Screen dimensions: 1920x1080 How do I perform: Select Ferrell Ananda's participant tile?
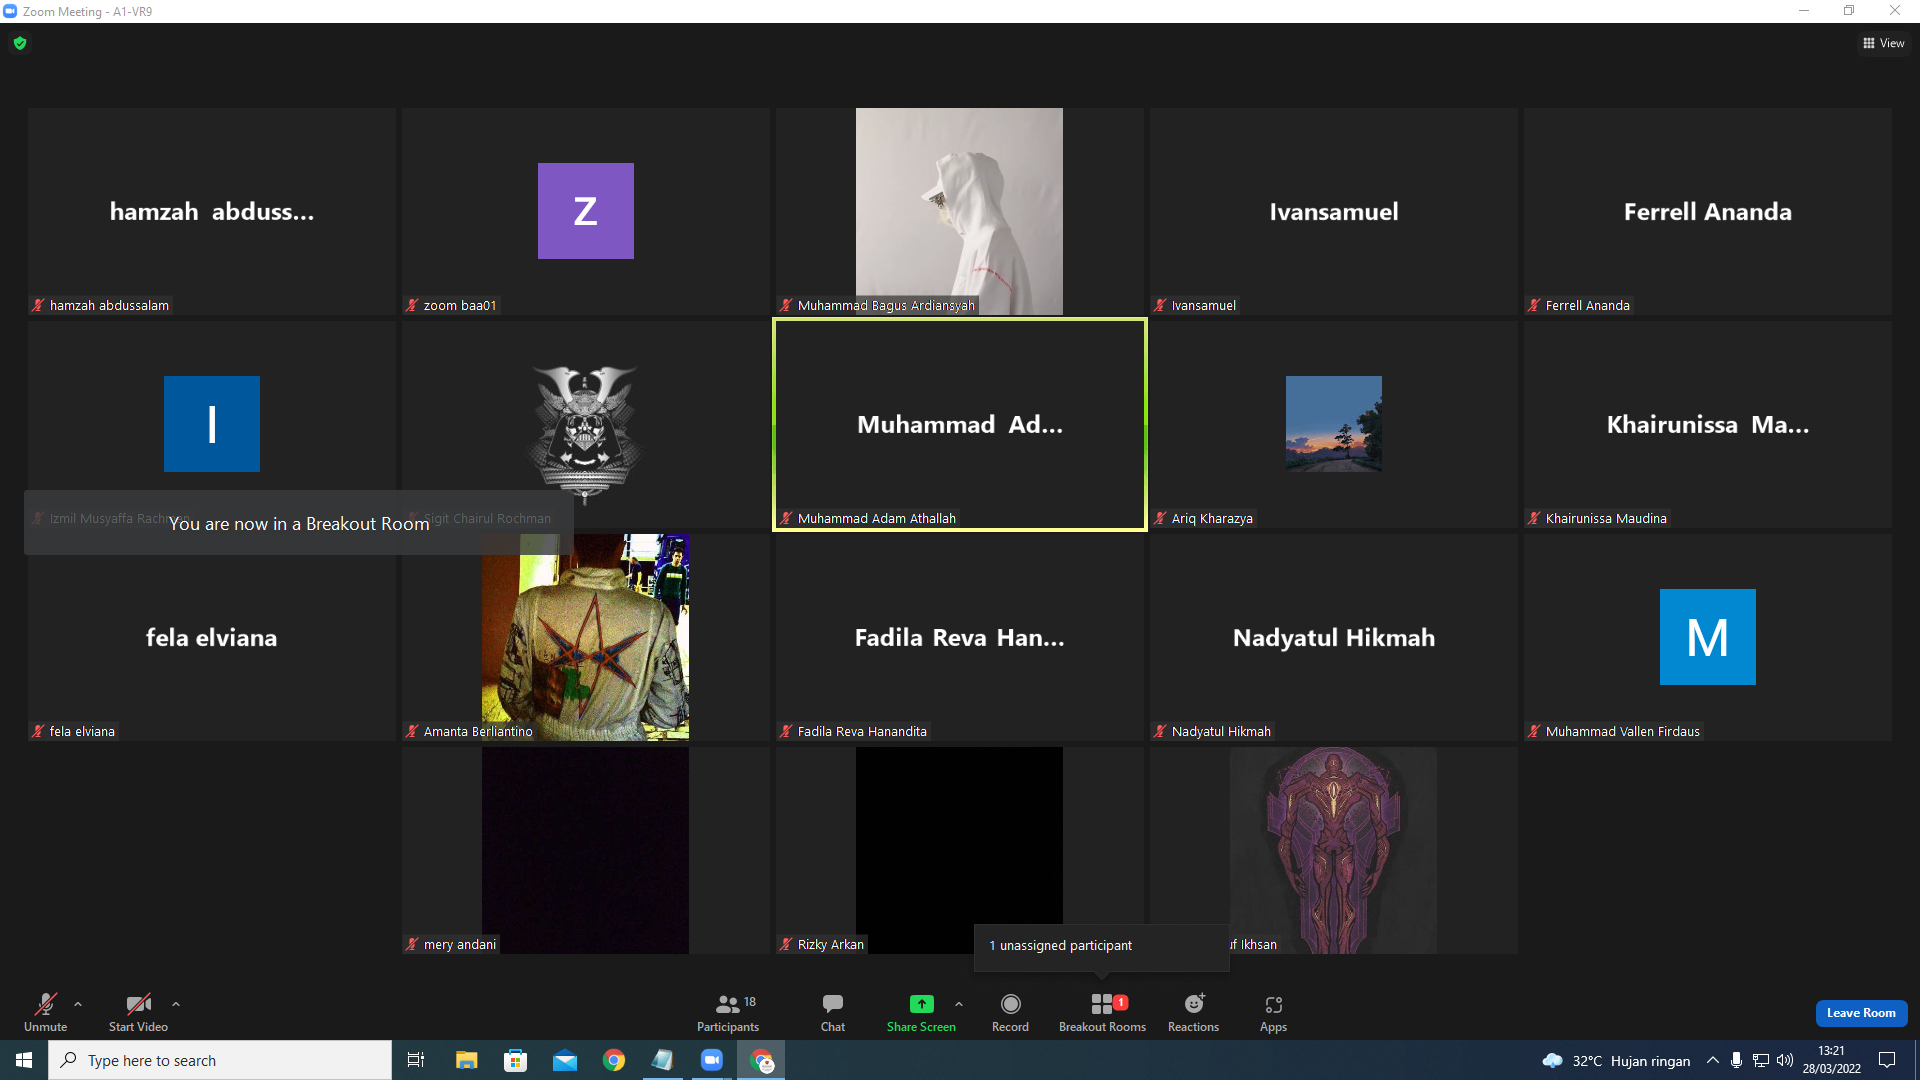(1708, 211)
